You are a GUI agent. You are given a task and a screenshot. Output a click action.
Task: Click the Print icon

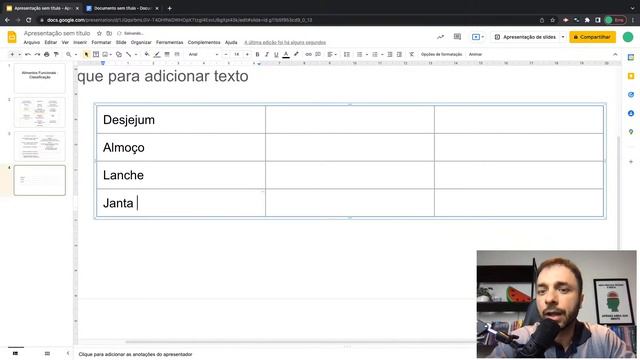47,54
